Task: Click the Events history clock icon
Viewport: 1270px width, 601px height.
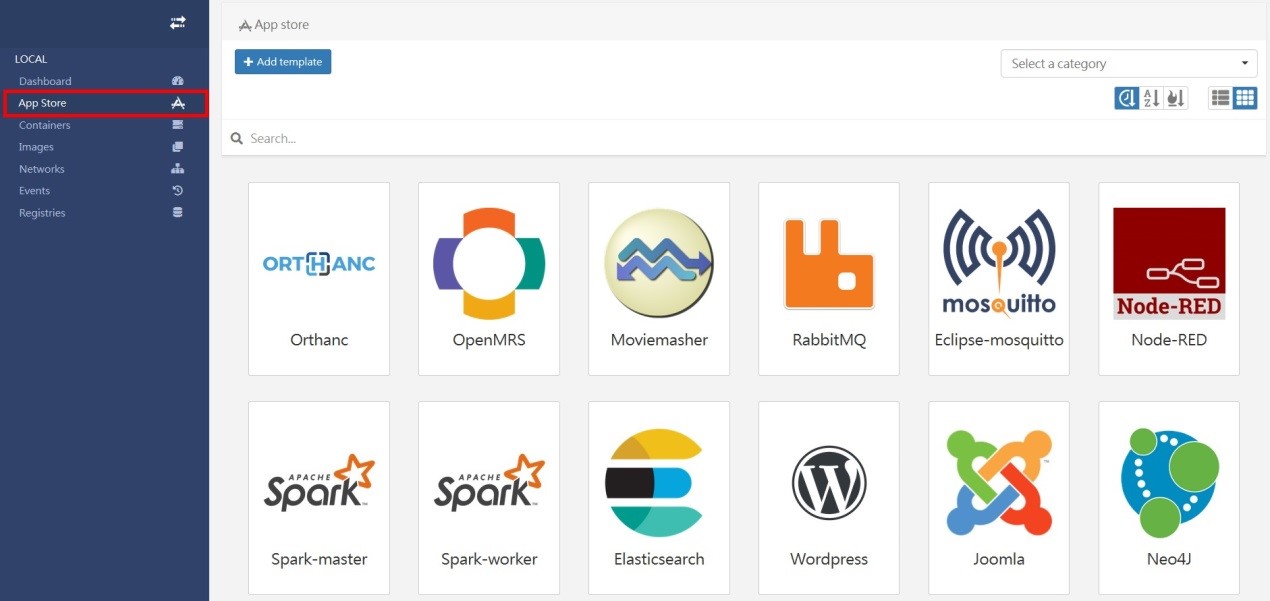Action: pyautogui.click(x=177, y=190)
